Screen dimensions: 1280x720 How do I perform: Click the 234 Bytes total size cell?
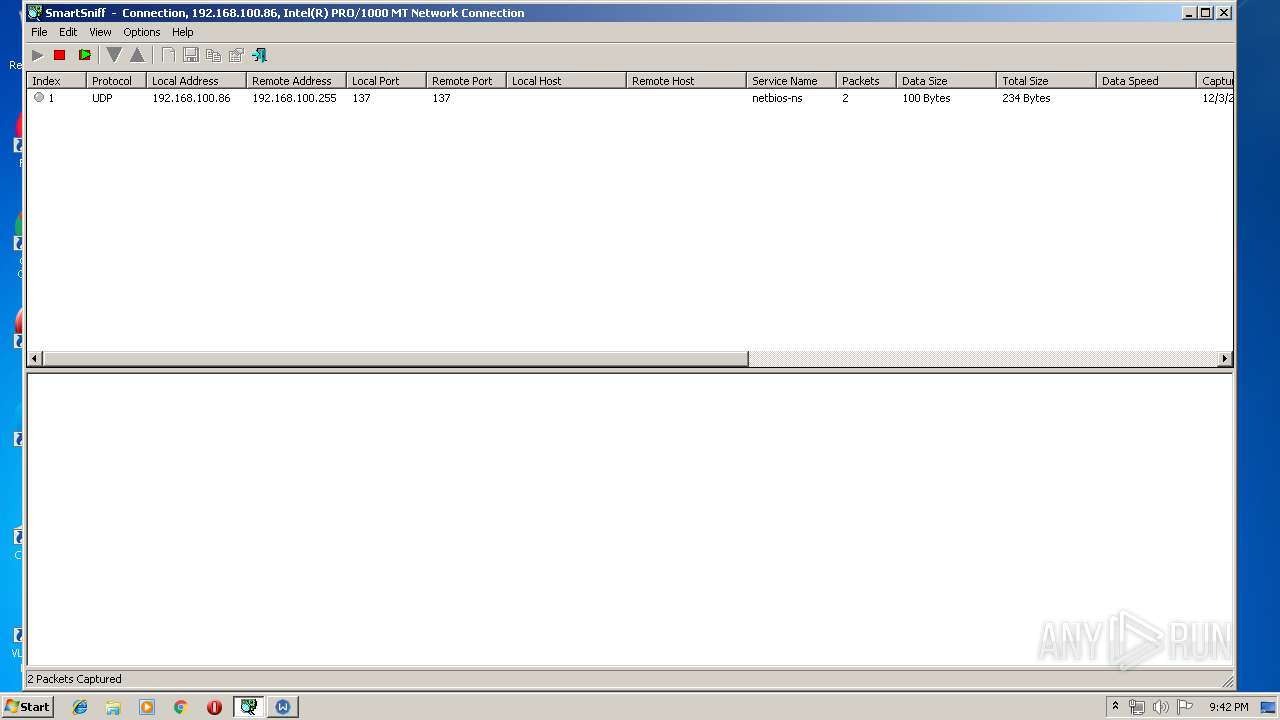tap(1026, 98)
